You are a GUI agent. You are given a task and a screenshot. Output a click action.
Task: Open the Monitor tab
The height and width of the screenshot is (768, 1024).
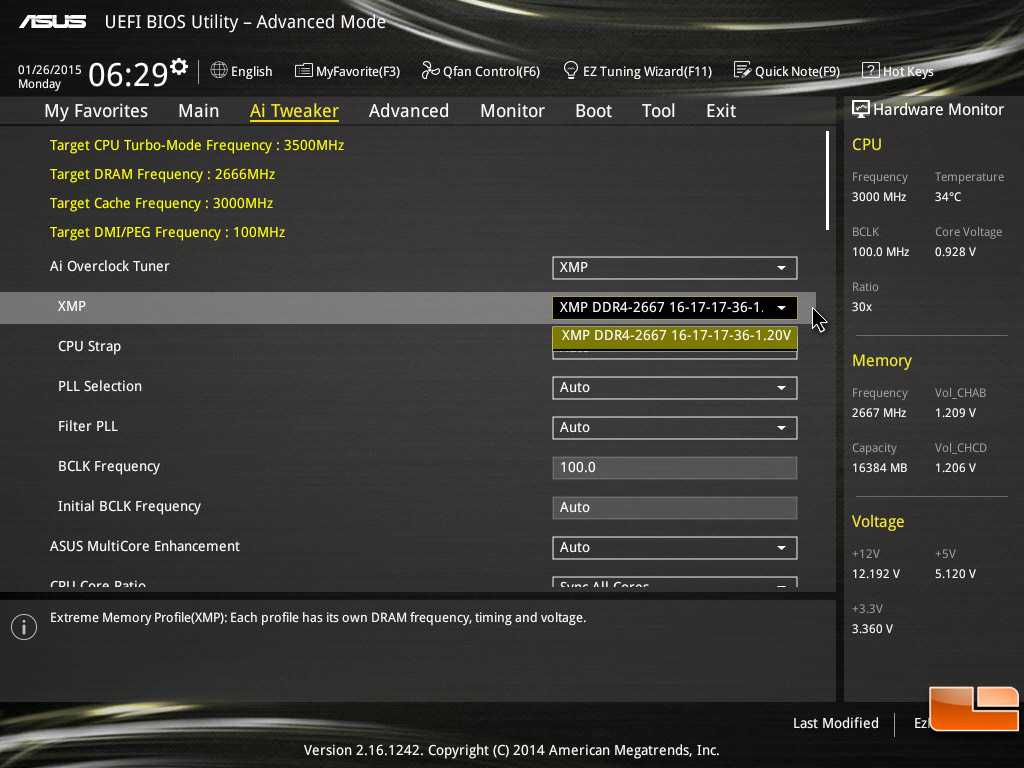512,111
